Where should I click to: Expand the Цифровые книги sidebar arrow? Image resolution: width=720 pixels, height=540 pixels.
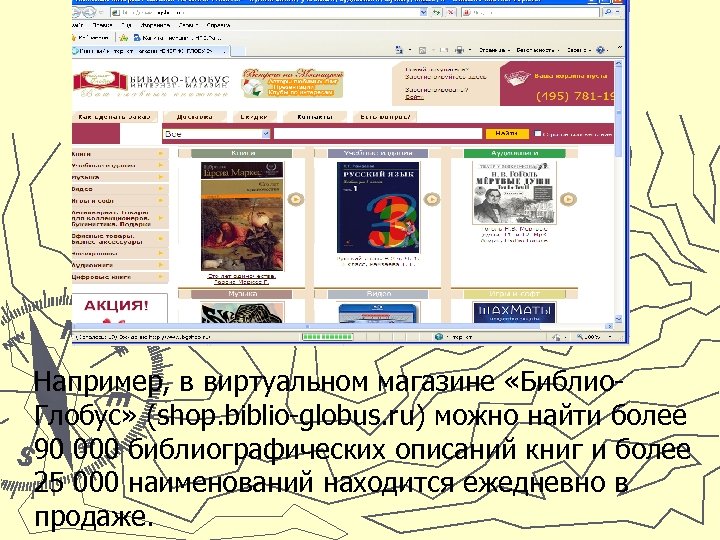pos(161,277)
